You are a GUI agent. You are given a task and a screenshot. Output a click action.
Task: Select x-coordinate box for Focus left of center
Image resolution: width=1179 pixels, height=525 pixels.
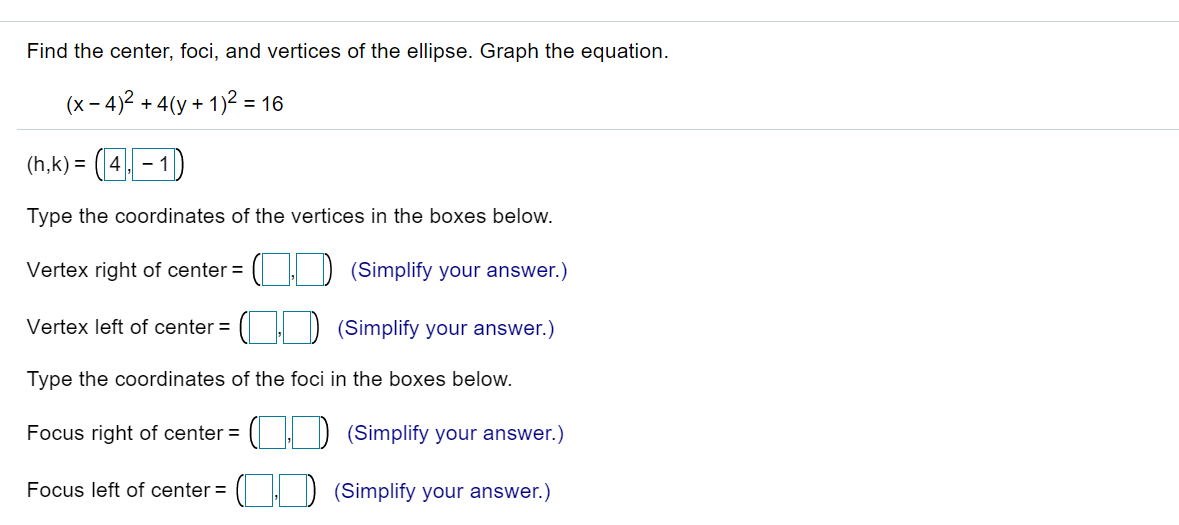(x=260, y=491)
